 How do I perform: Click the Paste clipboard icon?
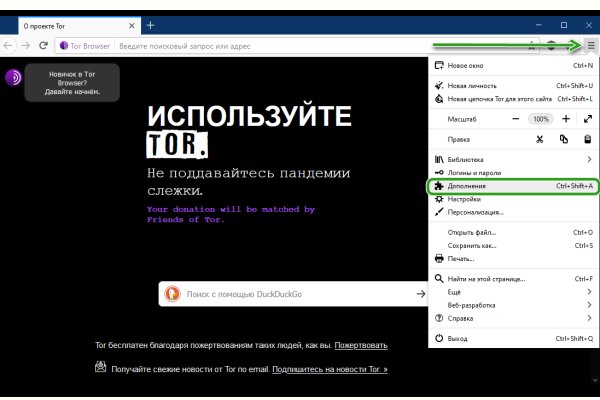[589, 139]
